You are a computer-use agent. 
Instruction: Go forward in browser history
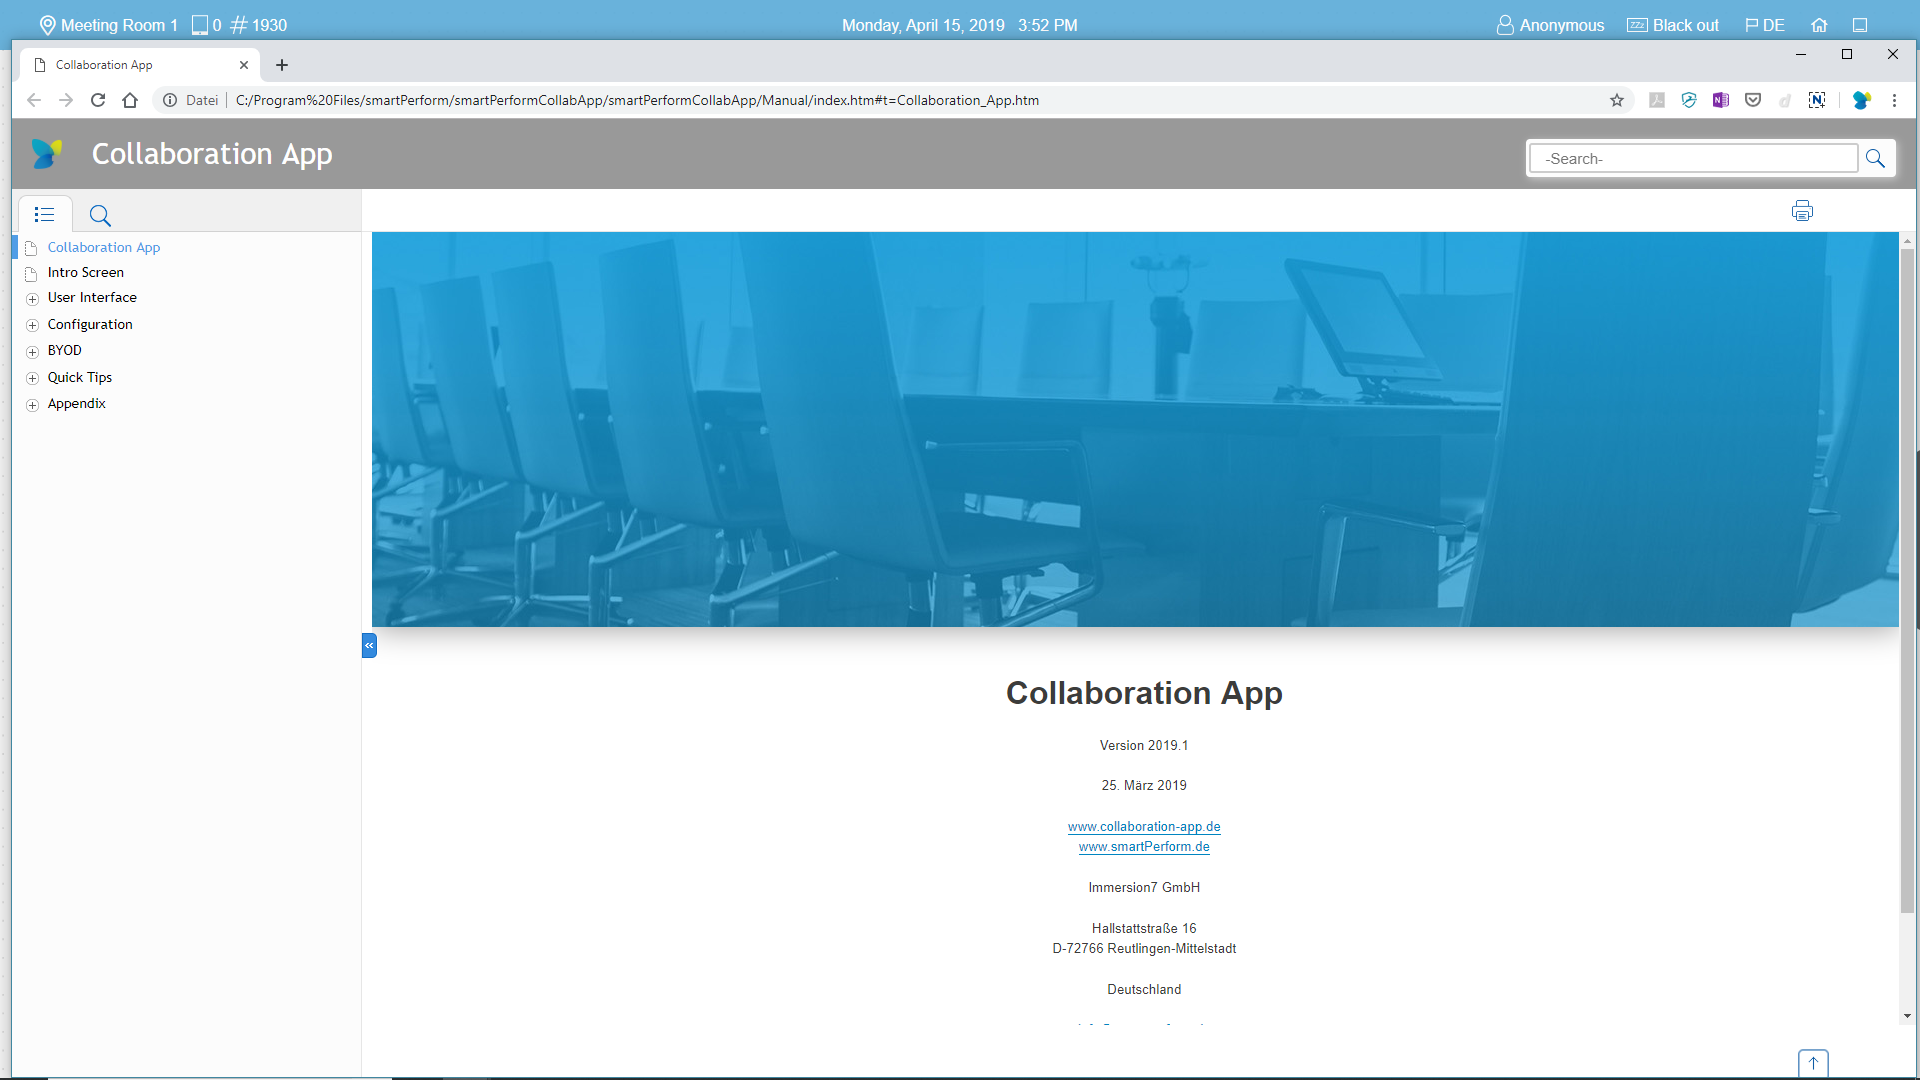pyautogui.click(x=66, y=100)
